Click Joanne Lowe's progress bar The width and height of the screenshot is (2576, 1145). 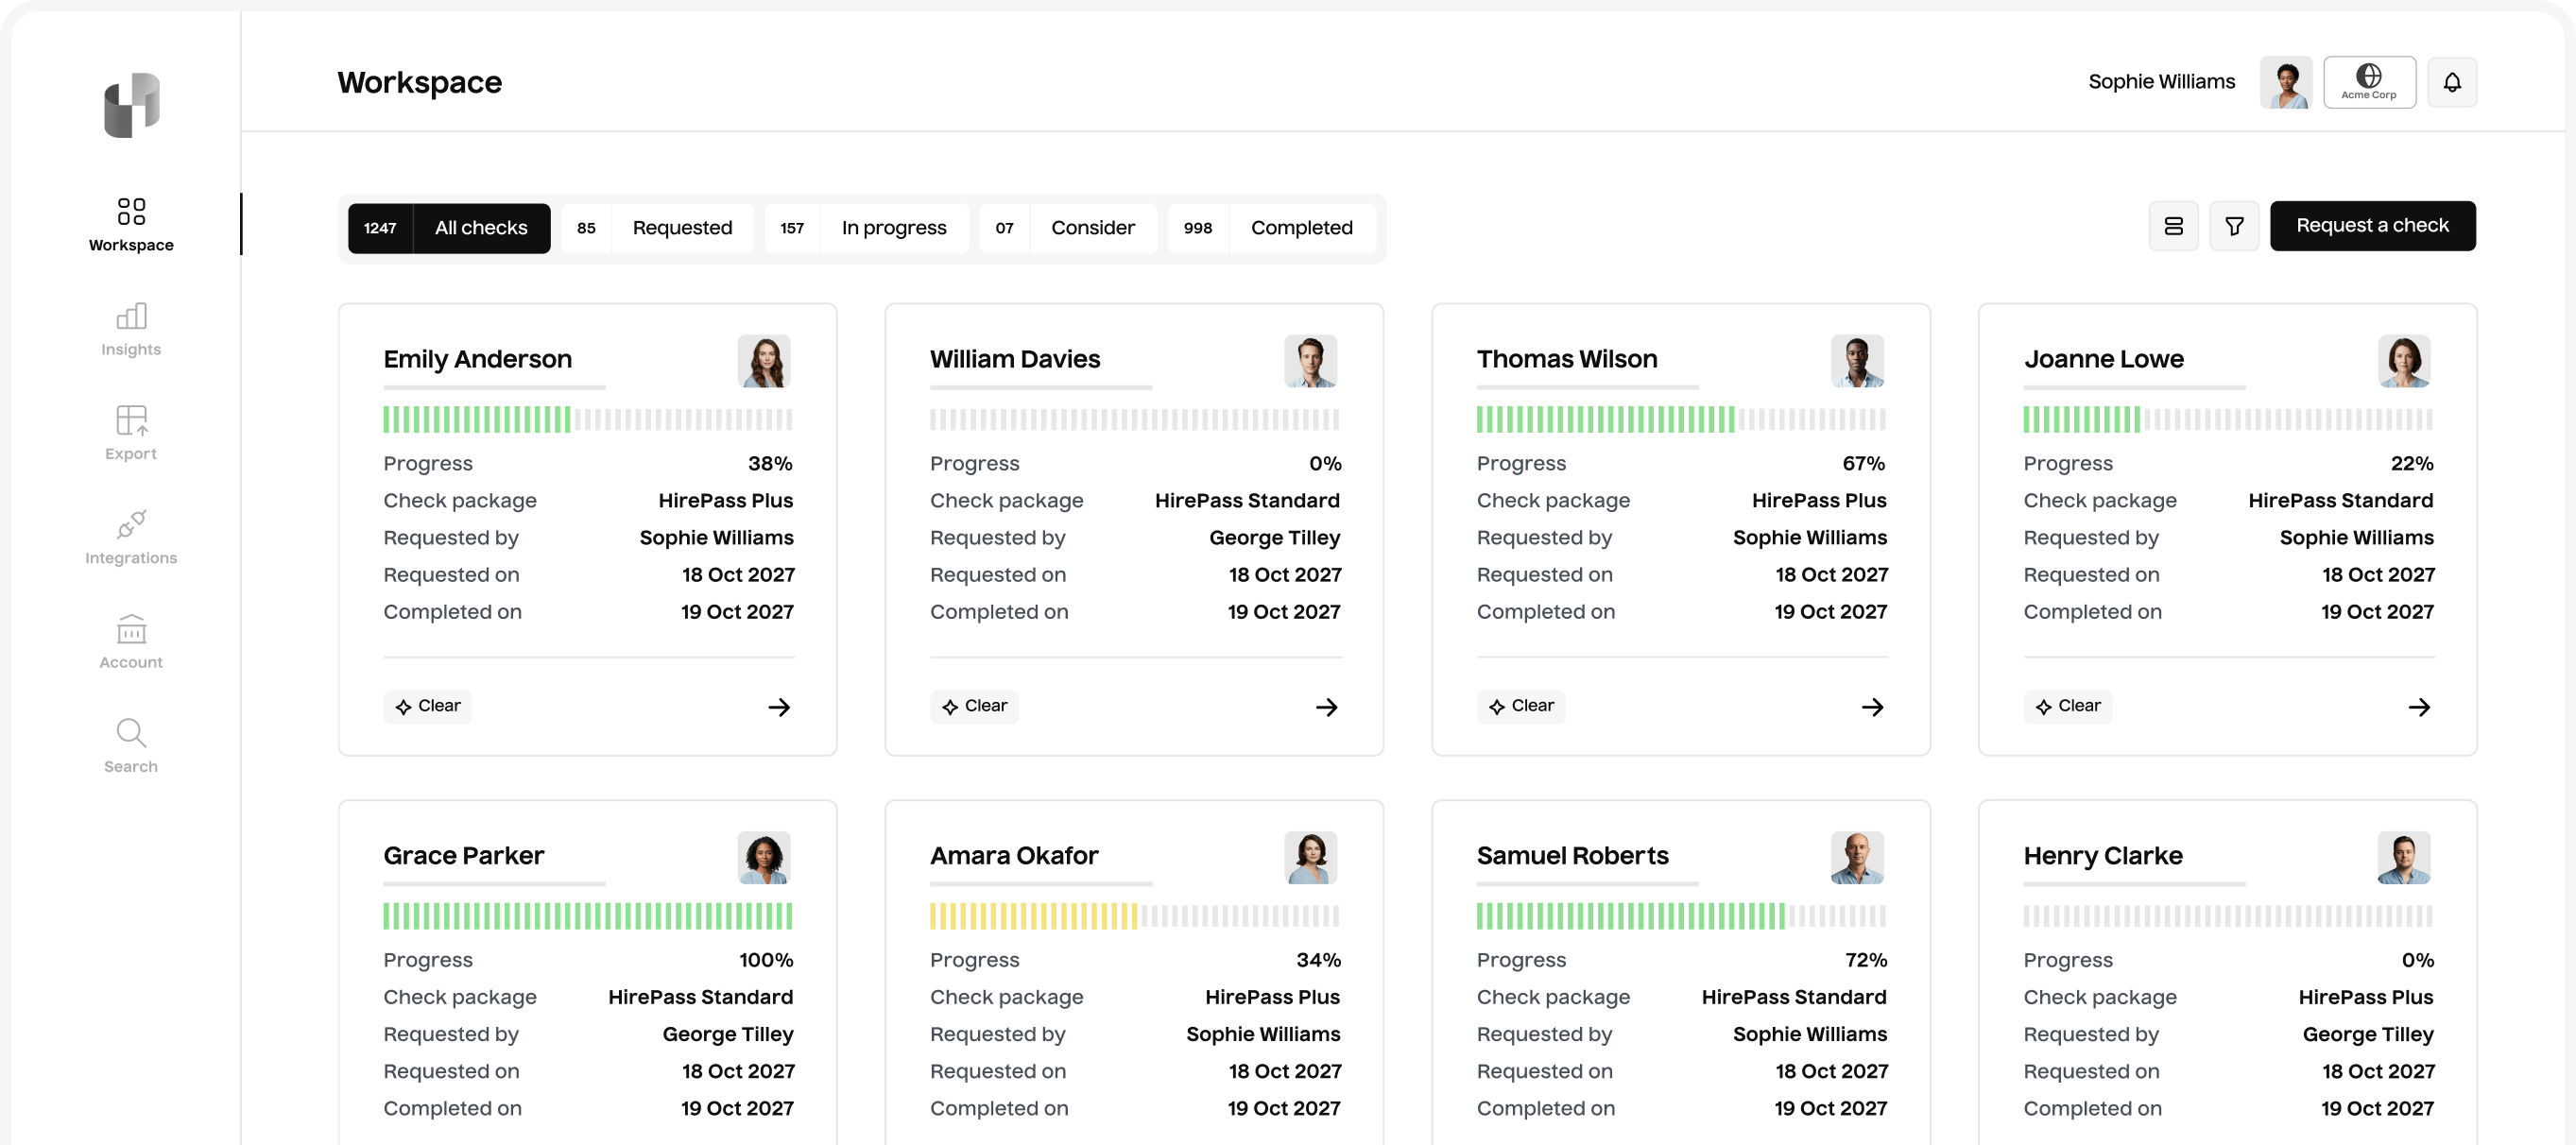coord(2228,419)
